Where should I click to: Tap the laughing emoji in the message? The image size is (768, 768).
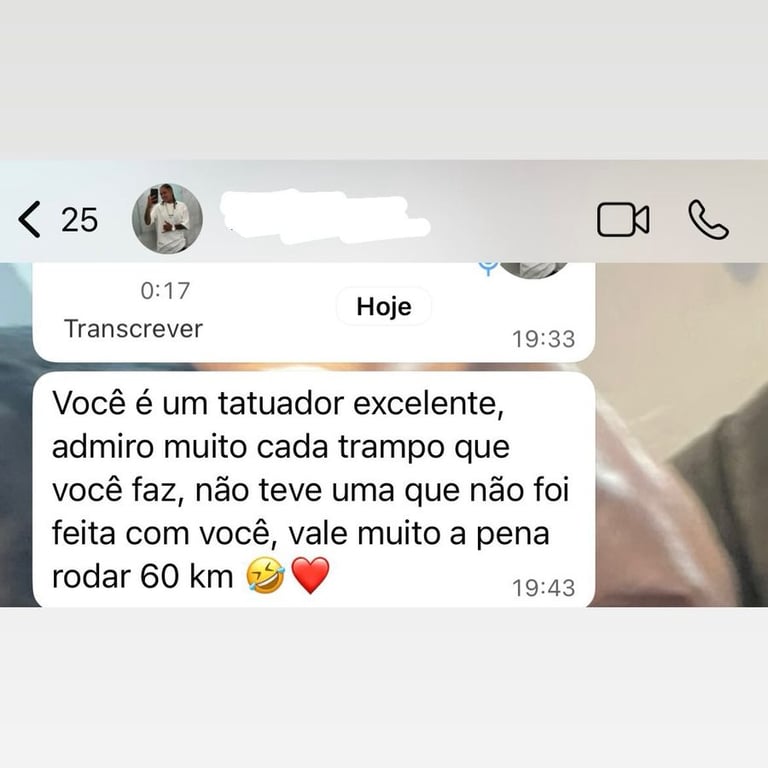(x=265, y=575)
